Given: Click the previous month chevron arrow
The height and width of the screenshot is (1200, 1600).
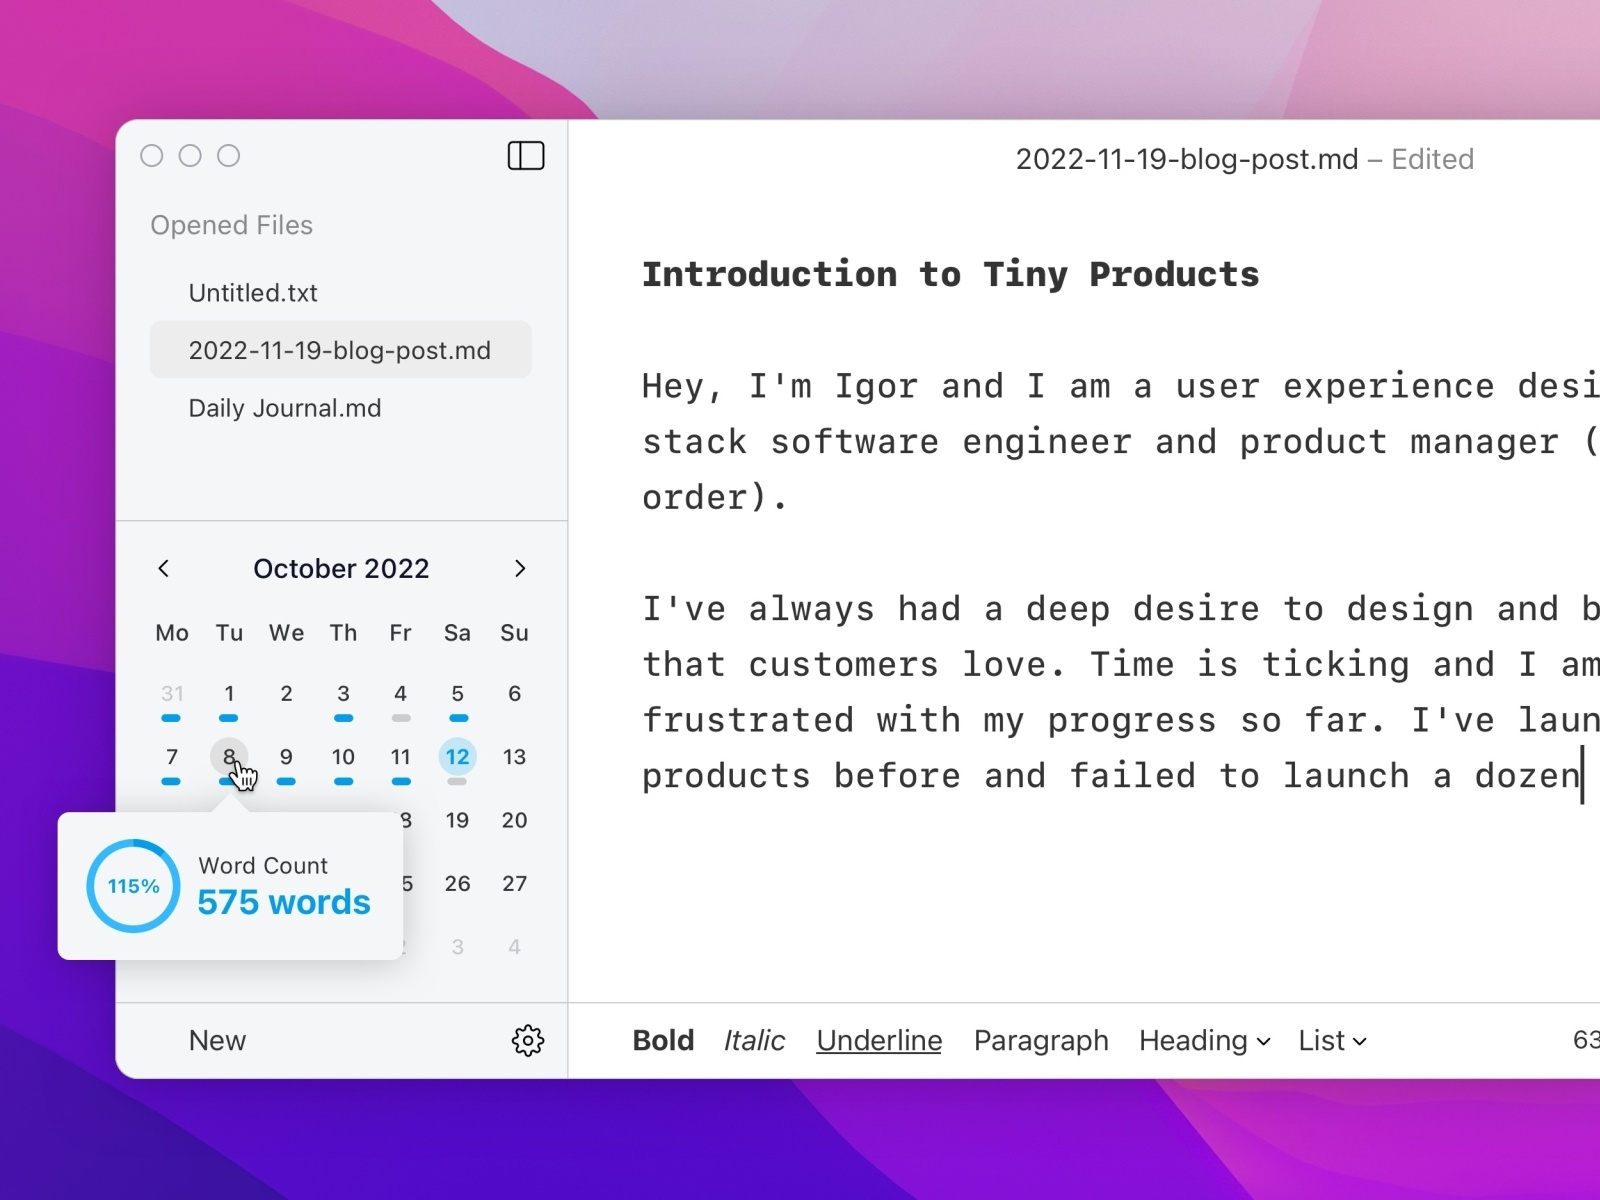Looking at the screenshot, I should click(165, 568).
